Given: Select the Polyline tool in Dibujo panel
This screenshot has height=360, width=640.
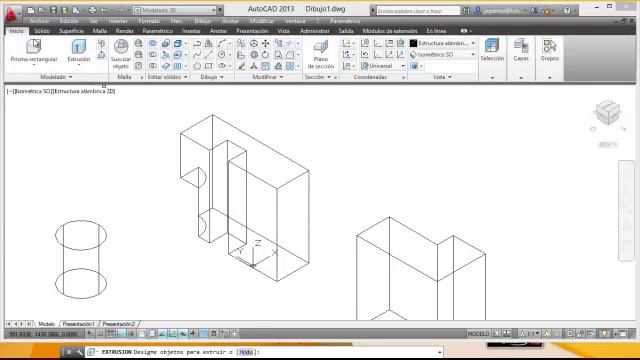Looking at the screenshot, I should coord(197,43).
